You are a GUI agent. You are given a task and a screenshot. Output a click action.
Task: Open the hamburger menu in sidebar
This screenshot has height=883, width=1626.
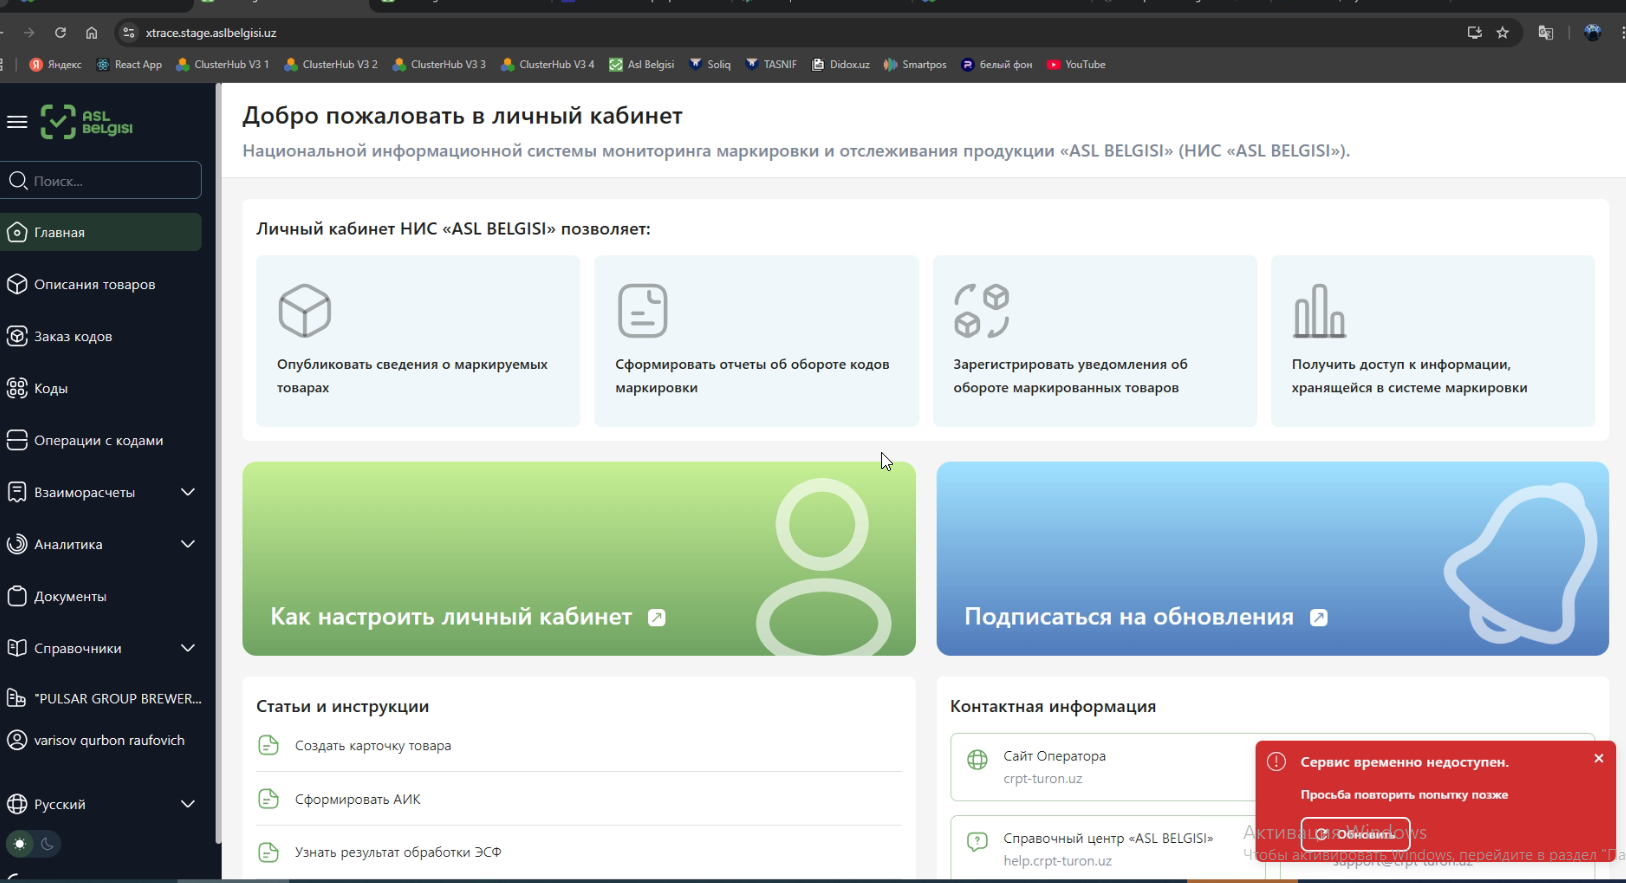tap(17, 122)
